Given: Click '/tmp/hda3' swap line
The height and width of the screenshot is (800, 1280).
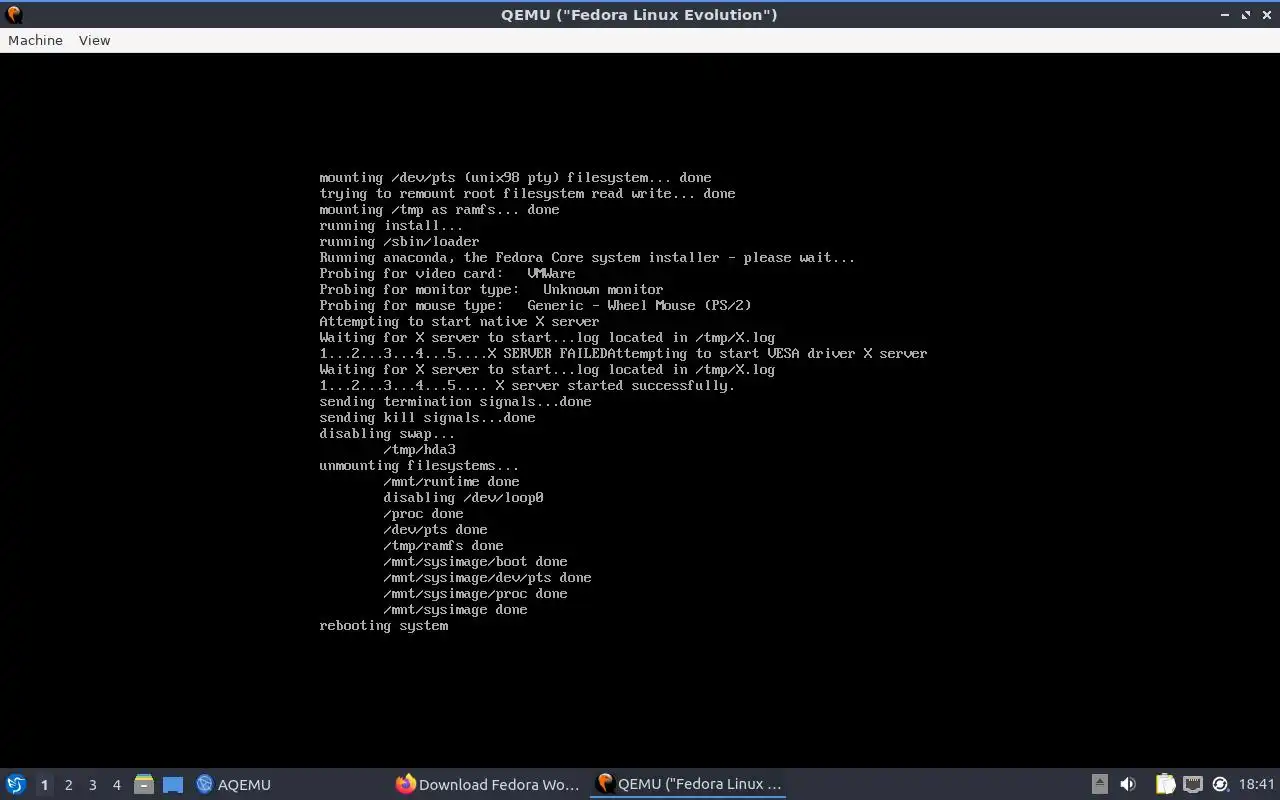Looking at the screenshot, I should coord(419,449).
